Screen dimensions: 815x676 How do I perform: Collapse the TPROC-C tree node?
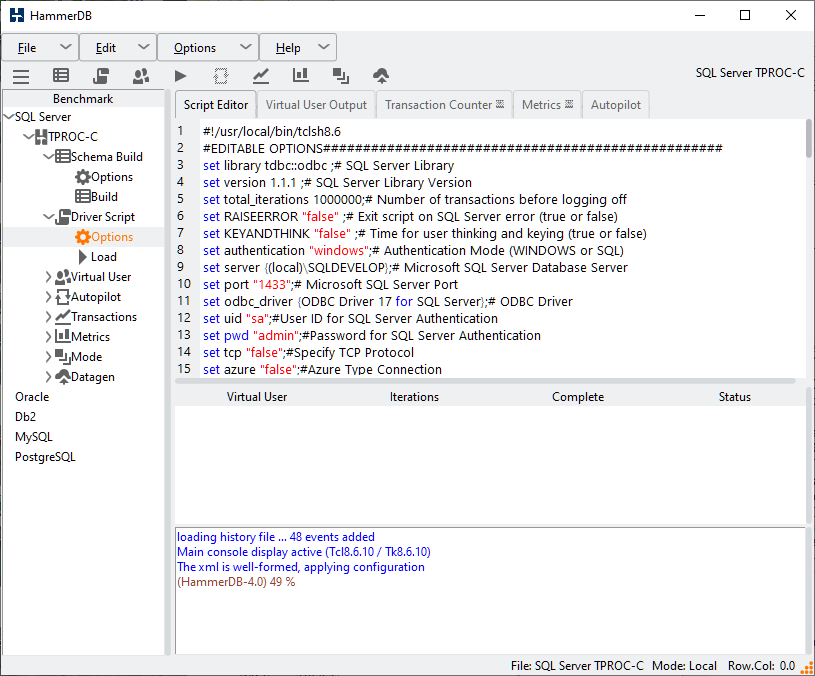pos(29,137)
